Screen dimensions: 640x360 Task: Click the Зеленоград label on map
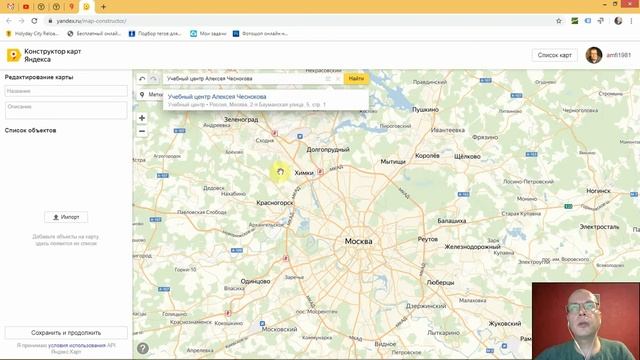[241, 120]
